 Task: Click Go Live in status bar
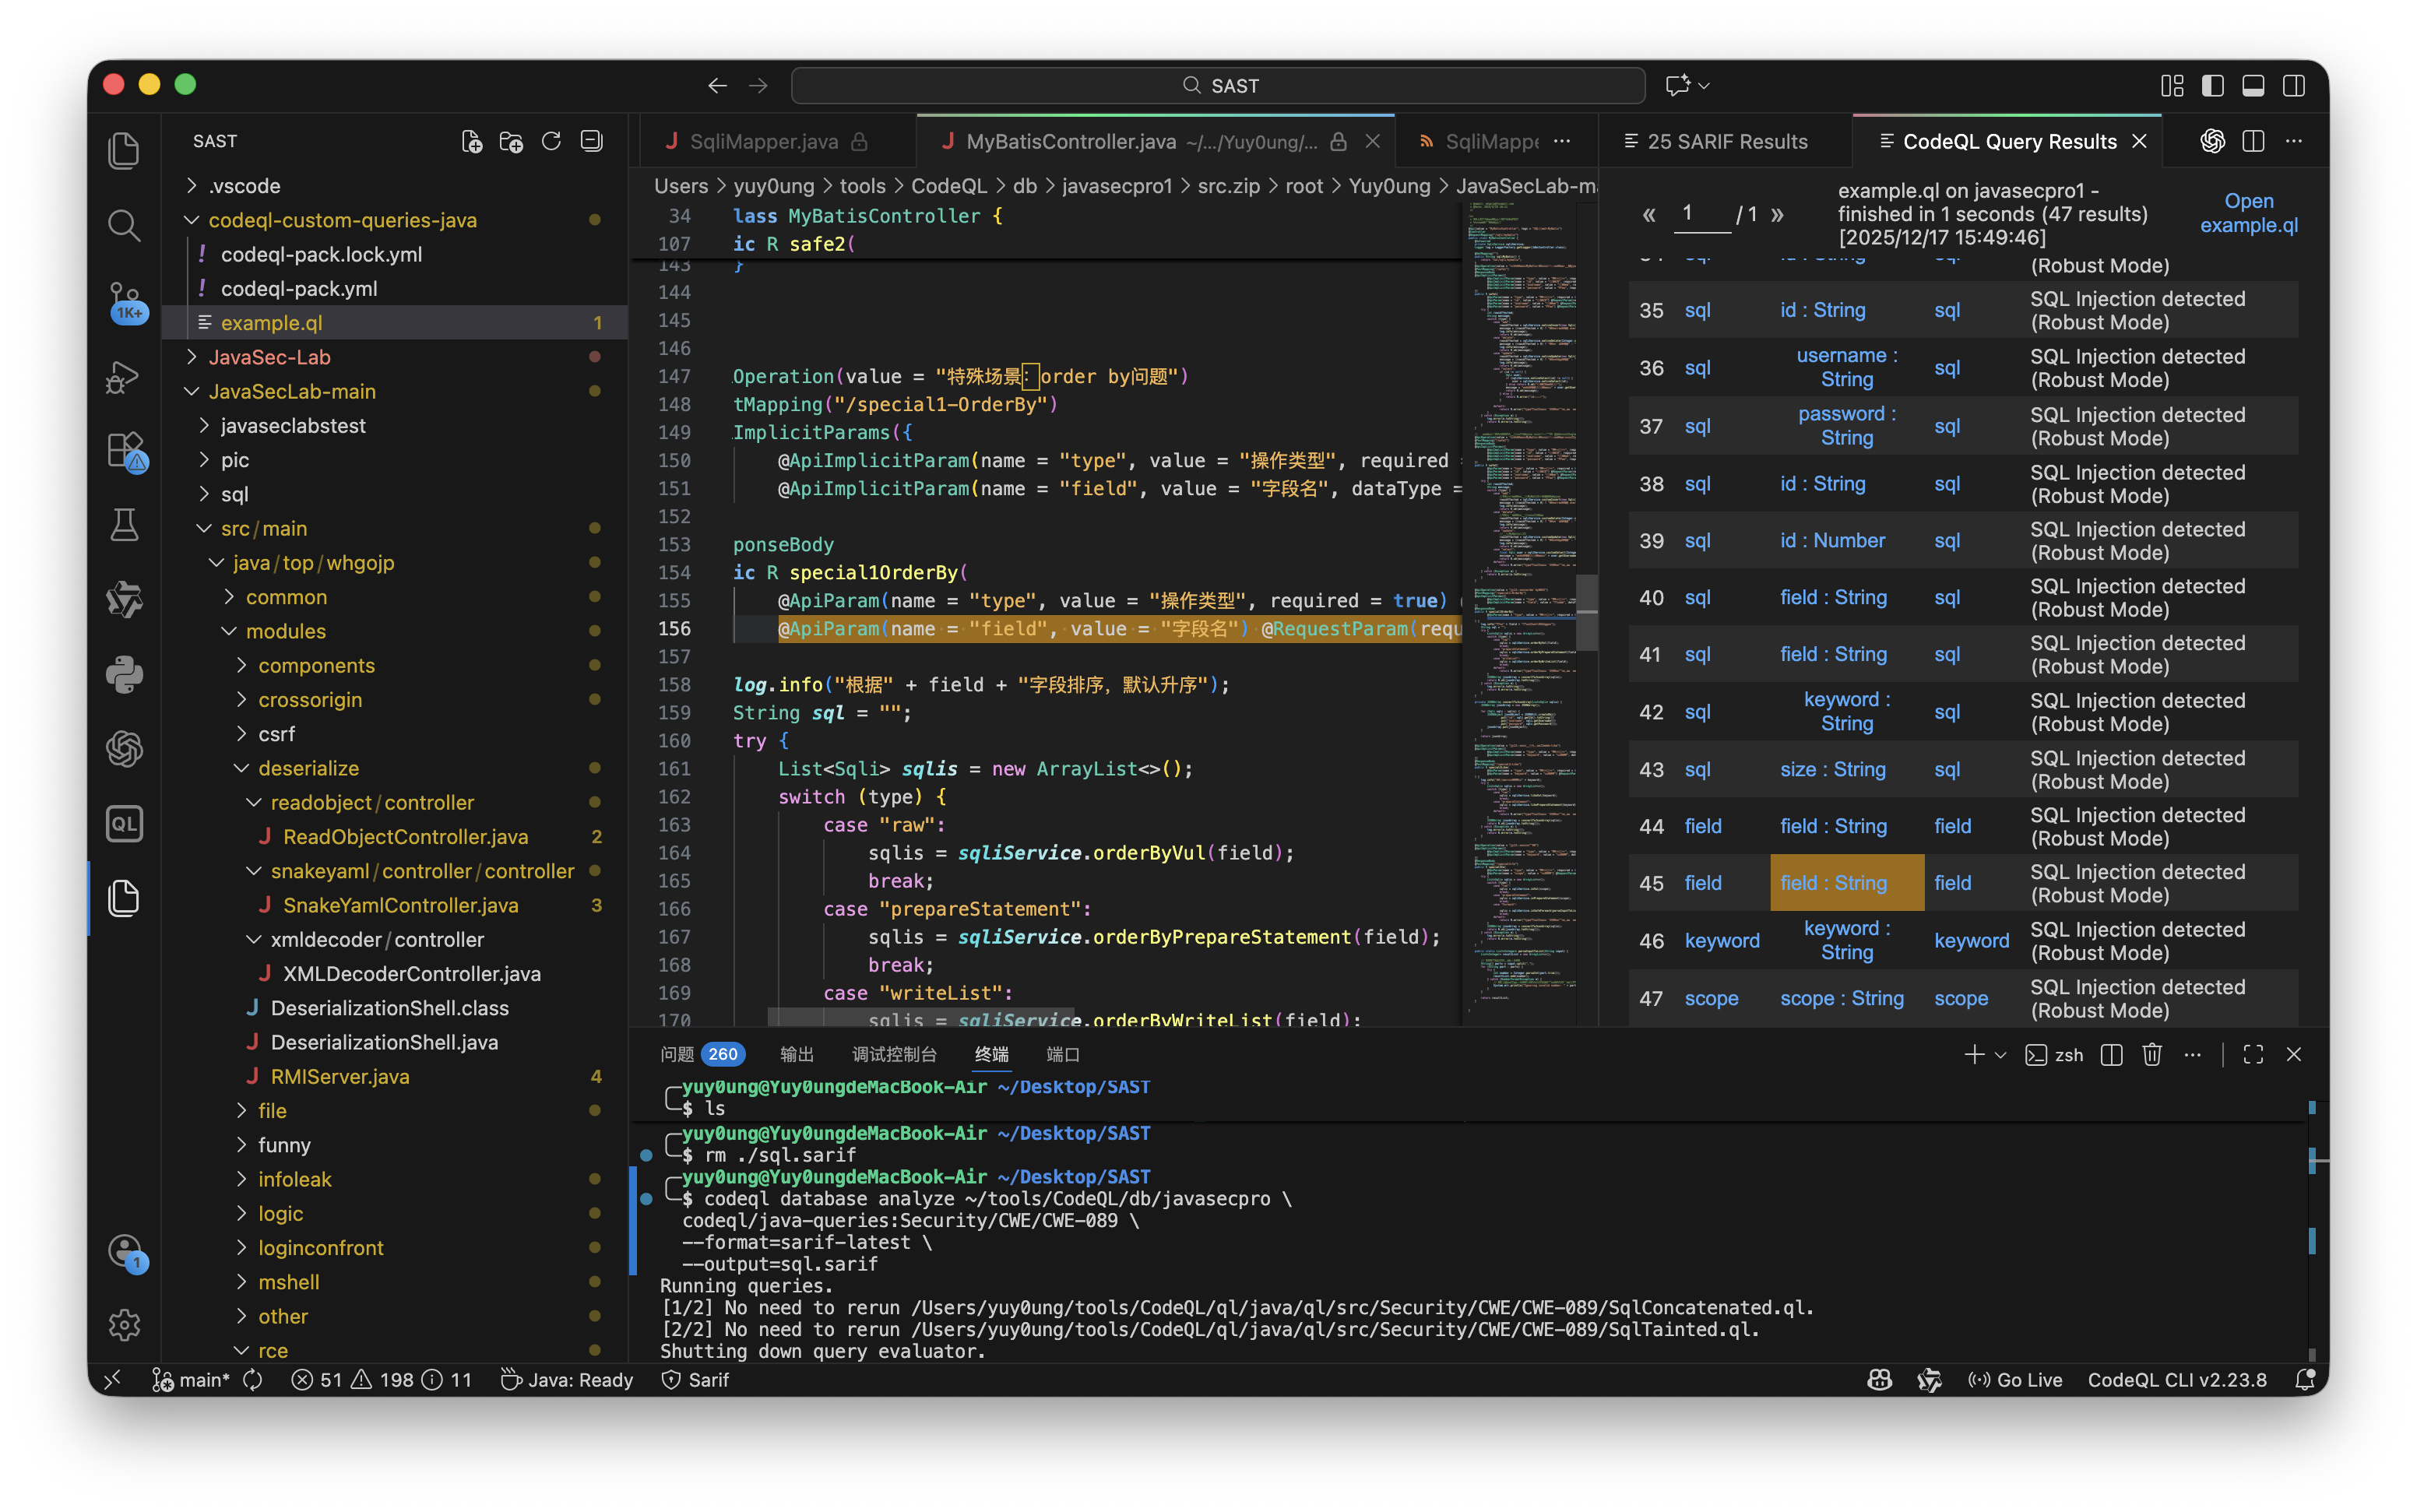(2015, 1379)
